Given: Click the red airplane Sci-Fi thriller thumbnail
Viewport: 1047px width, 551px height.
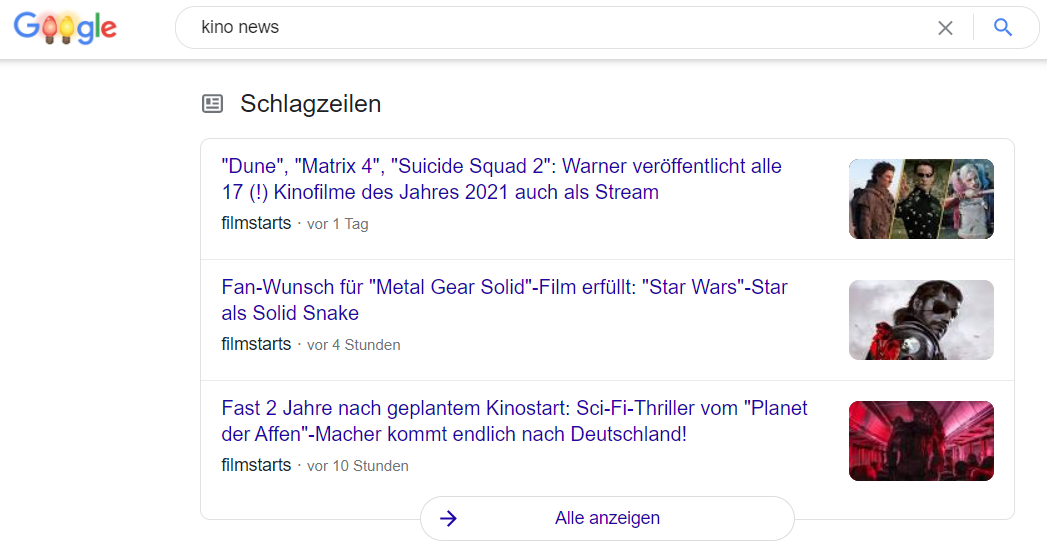Looking at the screenshot, I should click(921, 441).
